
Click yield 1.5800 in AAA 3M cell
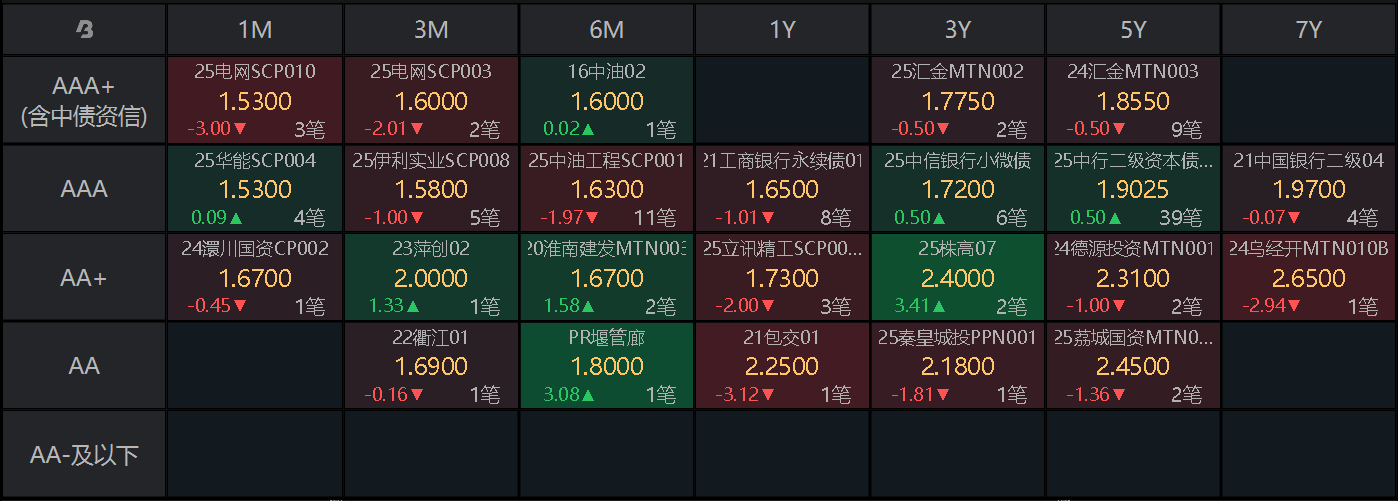(x=431, y=189)
